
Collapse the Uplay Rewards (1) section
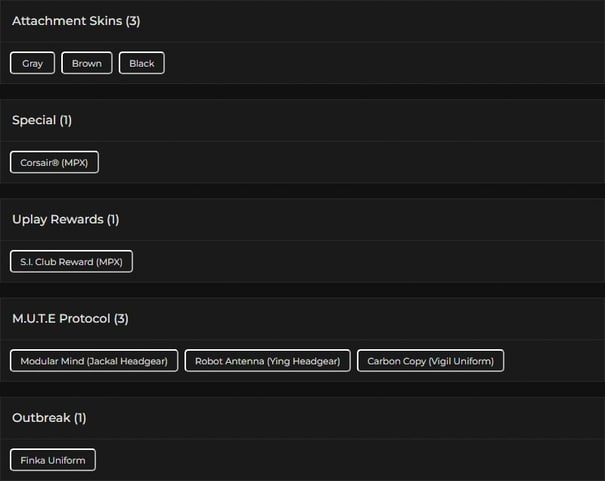pyautogui.click(x=65, y=219)
